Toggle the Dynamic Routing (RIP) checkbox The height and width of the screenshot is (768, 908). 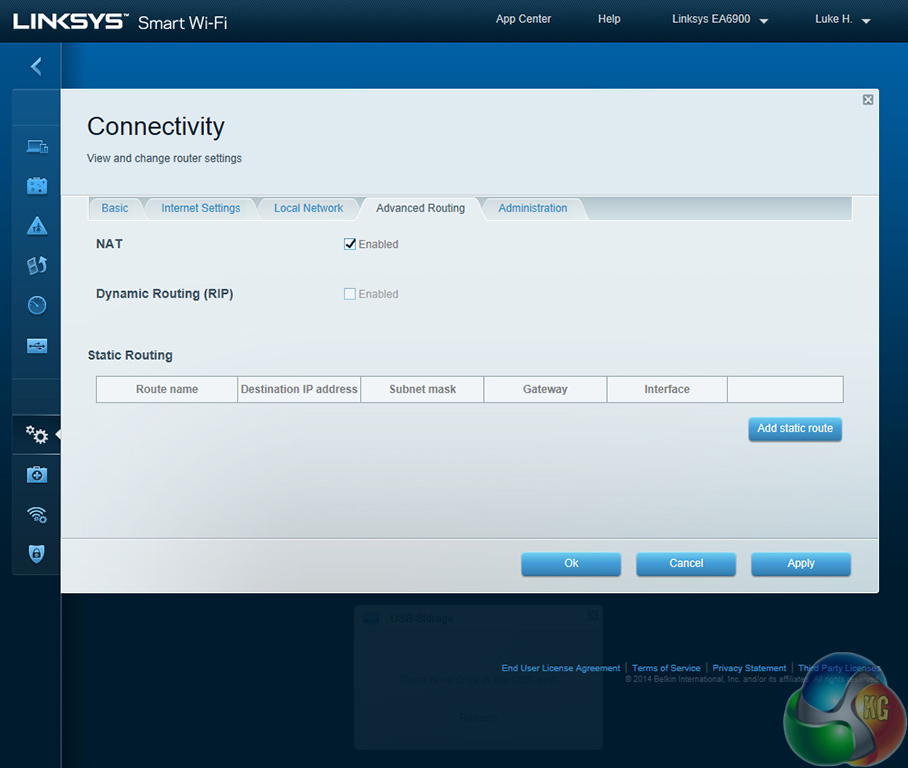point(350,294)
